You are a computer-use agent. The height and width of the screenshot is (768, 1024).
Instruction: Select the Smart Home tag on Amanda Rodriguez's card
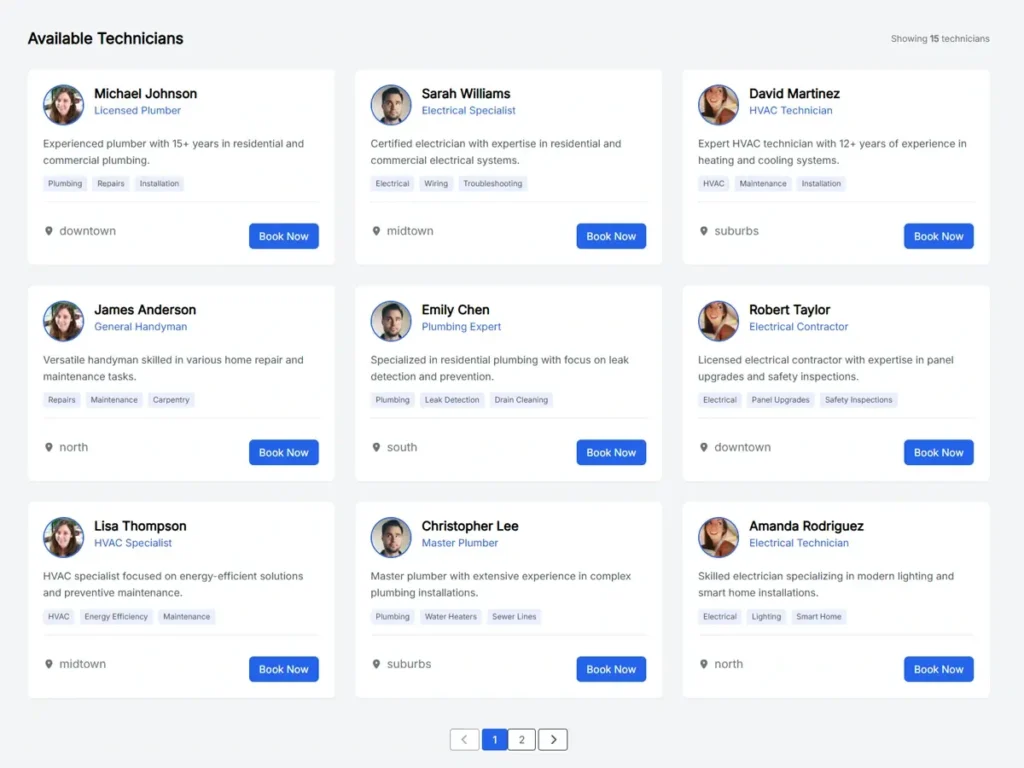point(819,616)
